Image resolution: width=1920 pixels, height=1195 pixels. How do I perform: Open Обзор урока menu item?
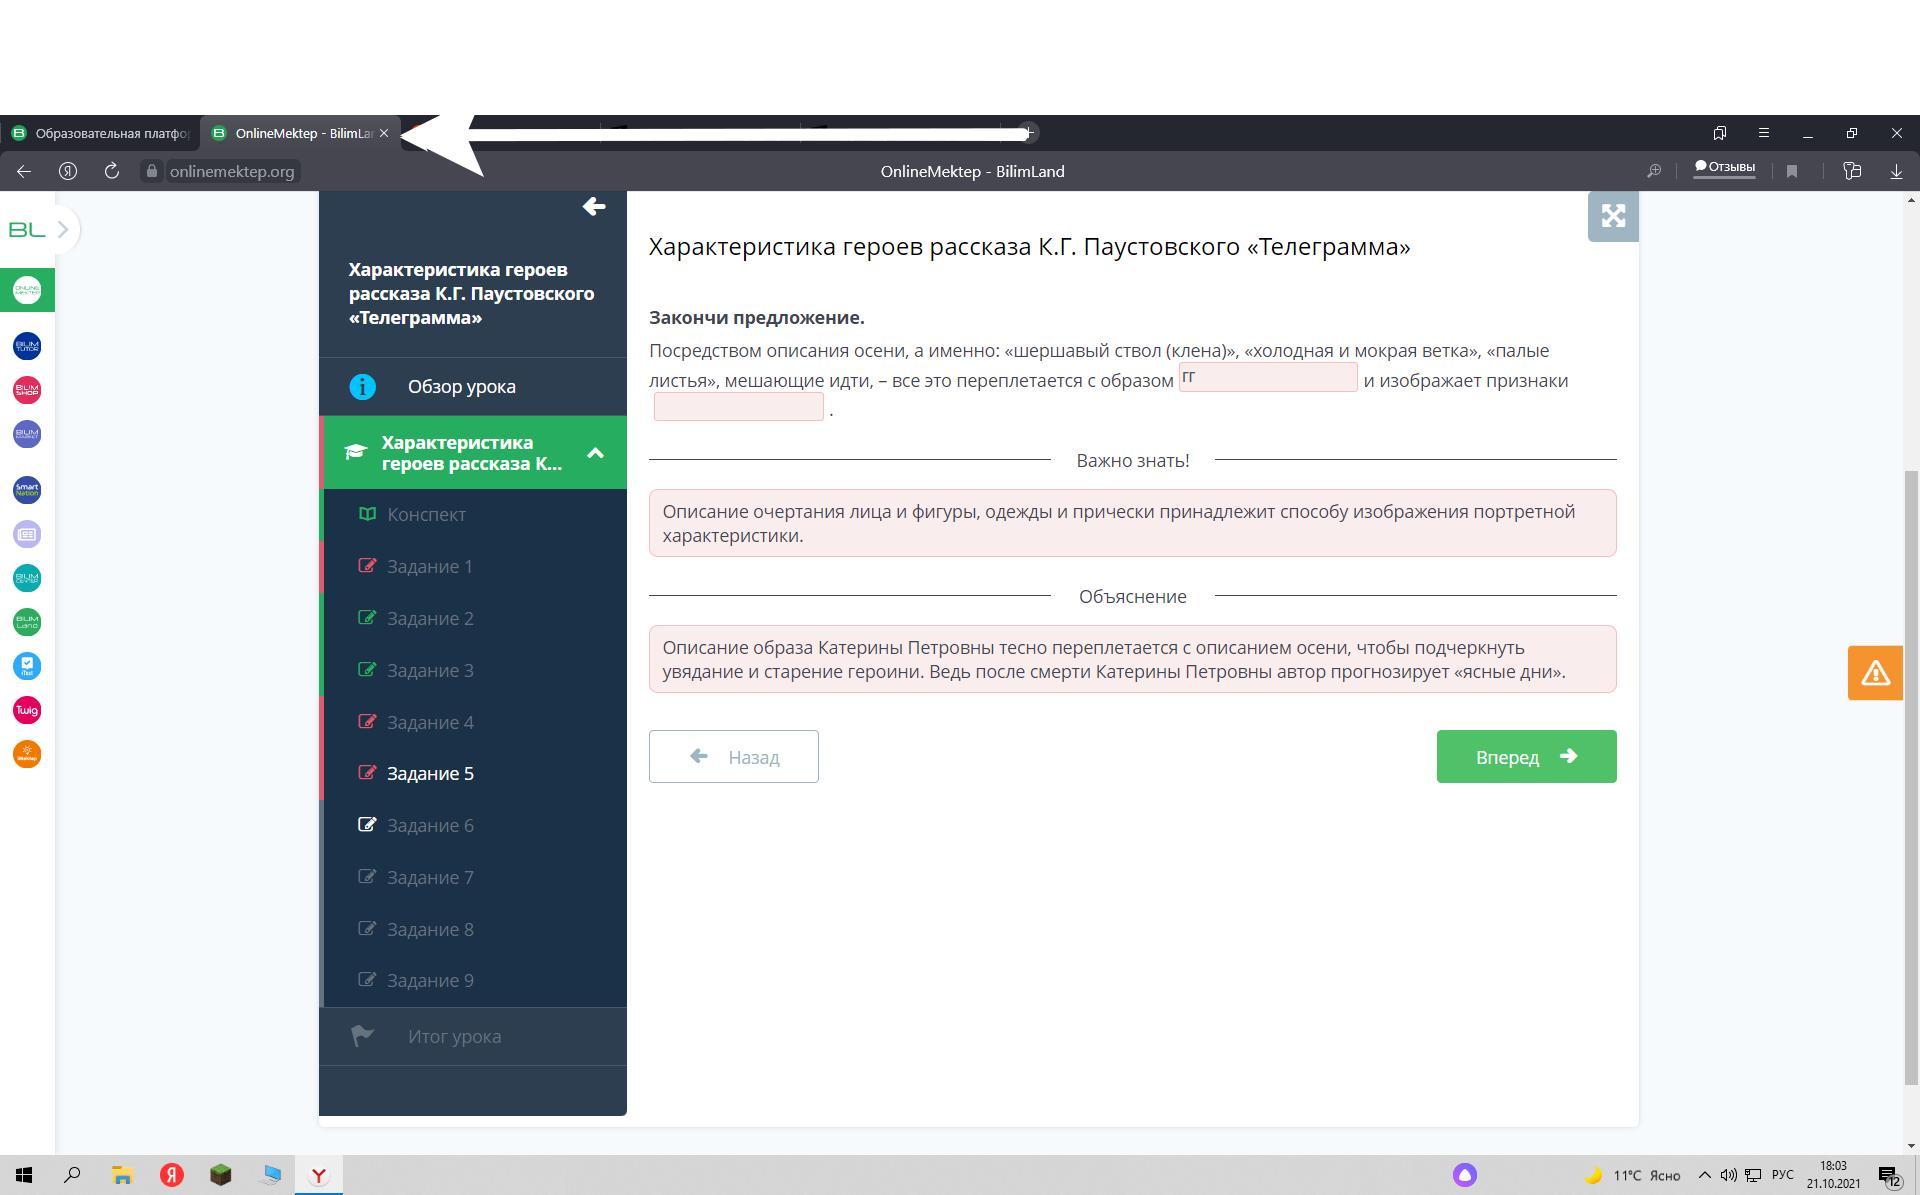(x=461, y=387)
